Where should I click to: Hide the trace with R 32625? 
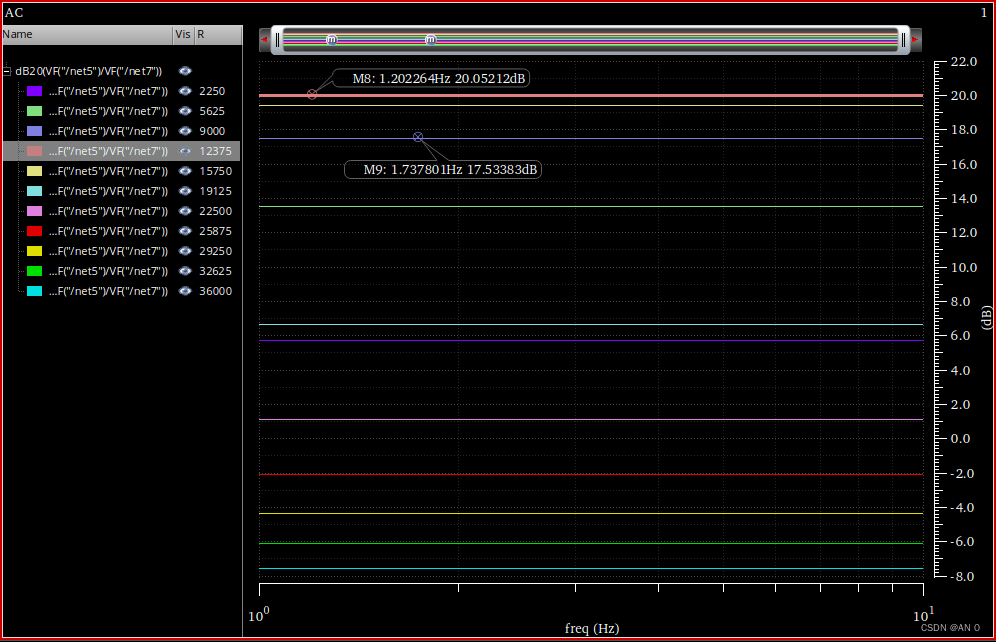pos(185,271)
